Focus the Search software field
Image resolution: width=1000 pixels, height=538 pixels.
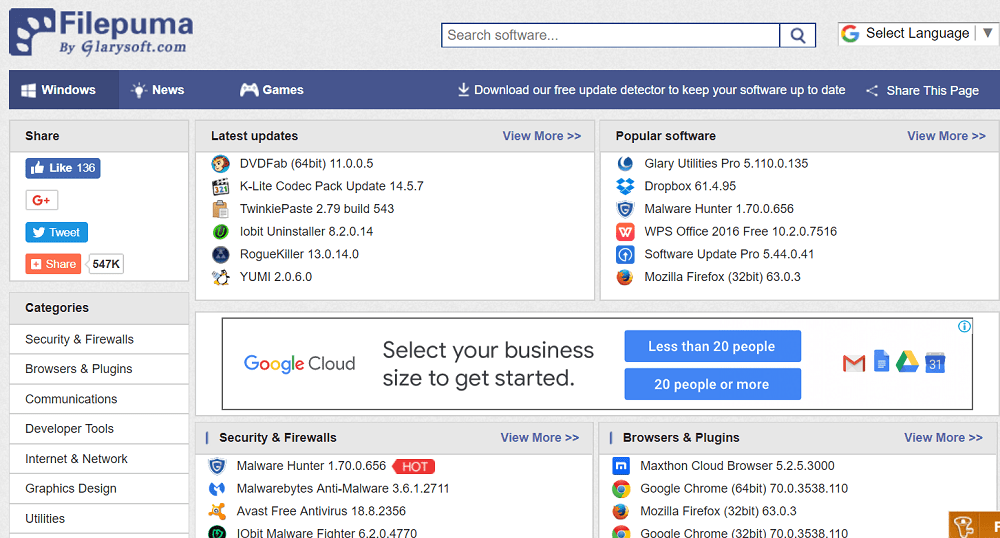(x=610, y=36)
